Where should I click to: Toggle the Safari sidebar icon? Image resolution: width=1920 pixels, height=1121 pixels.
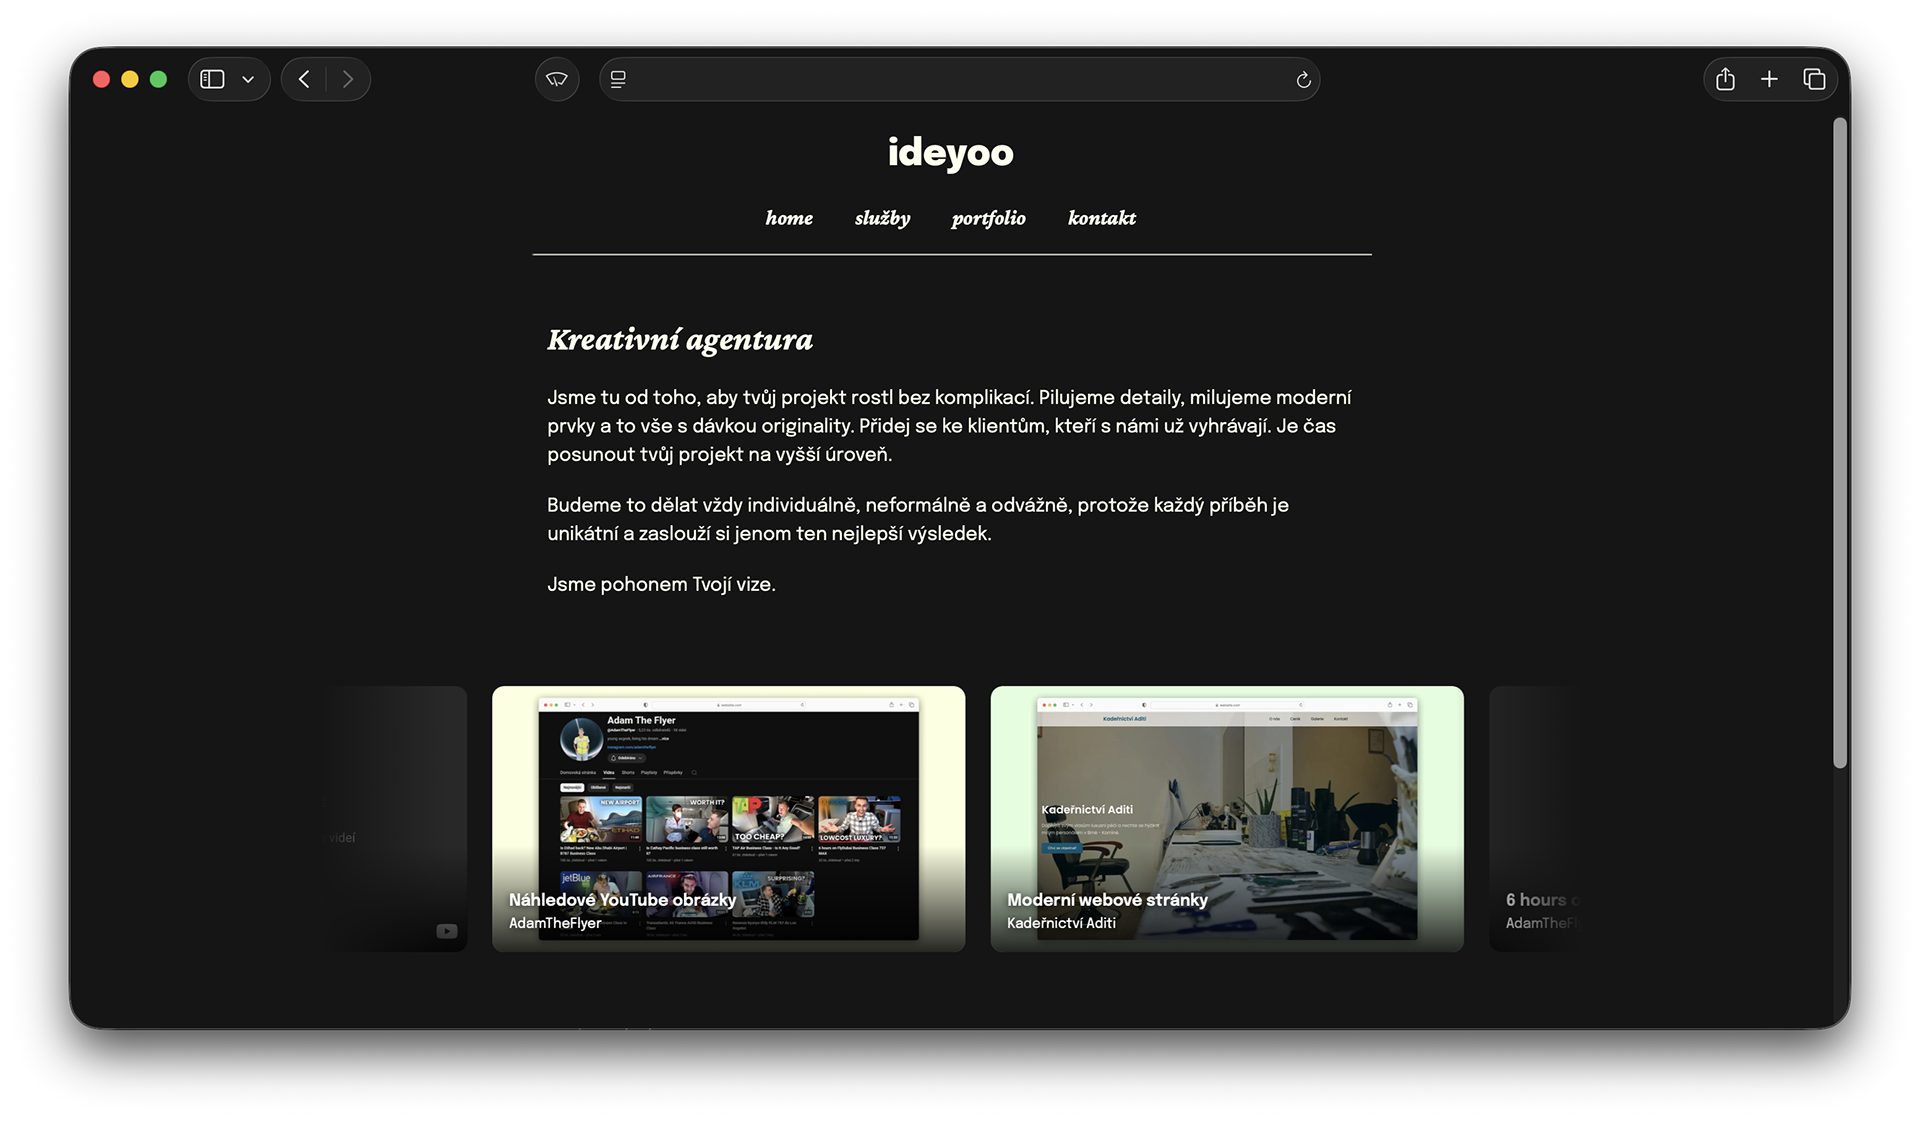(x=212, y=79)
